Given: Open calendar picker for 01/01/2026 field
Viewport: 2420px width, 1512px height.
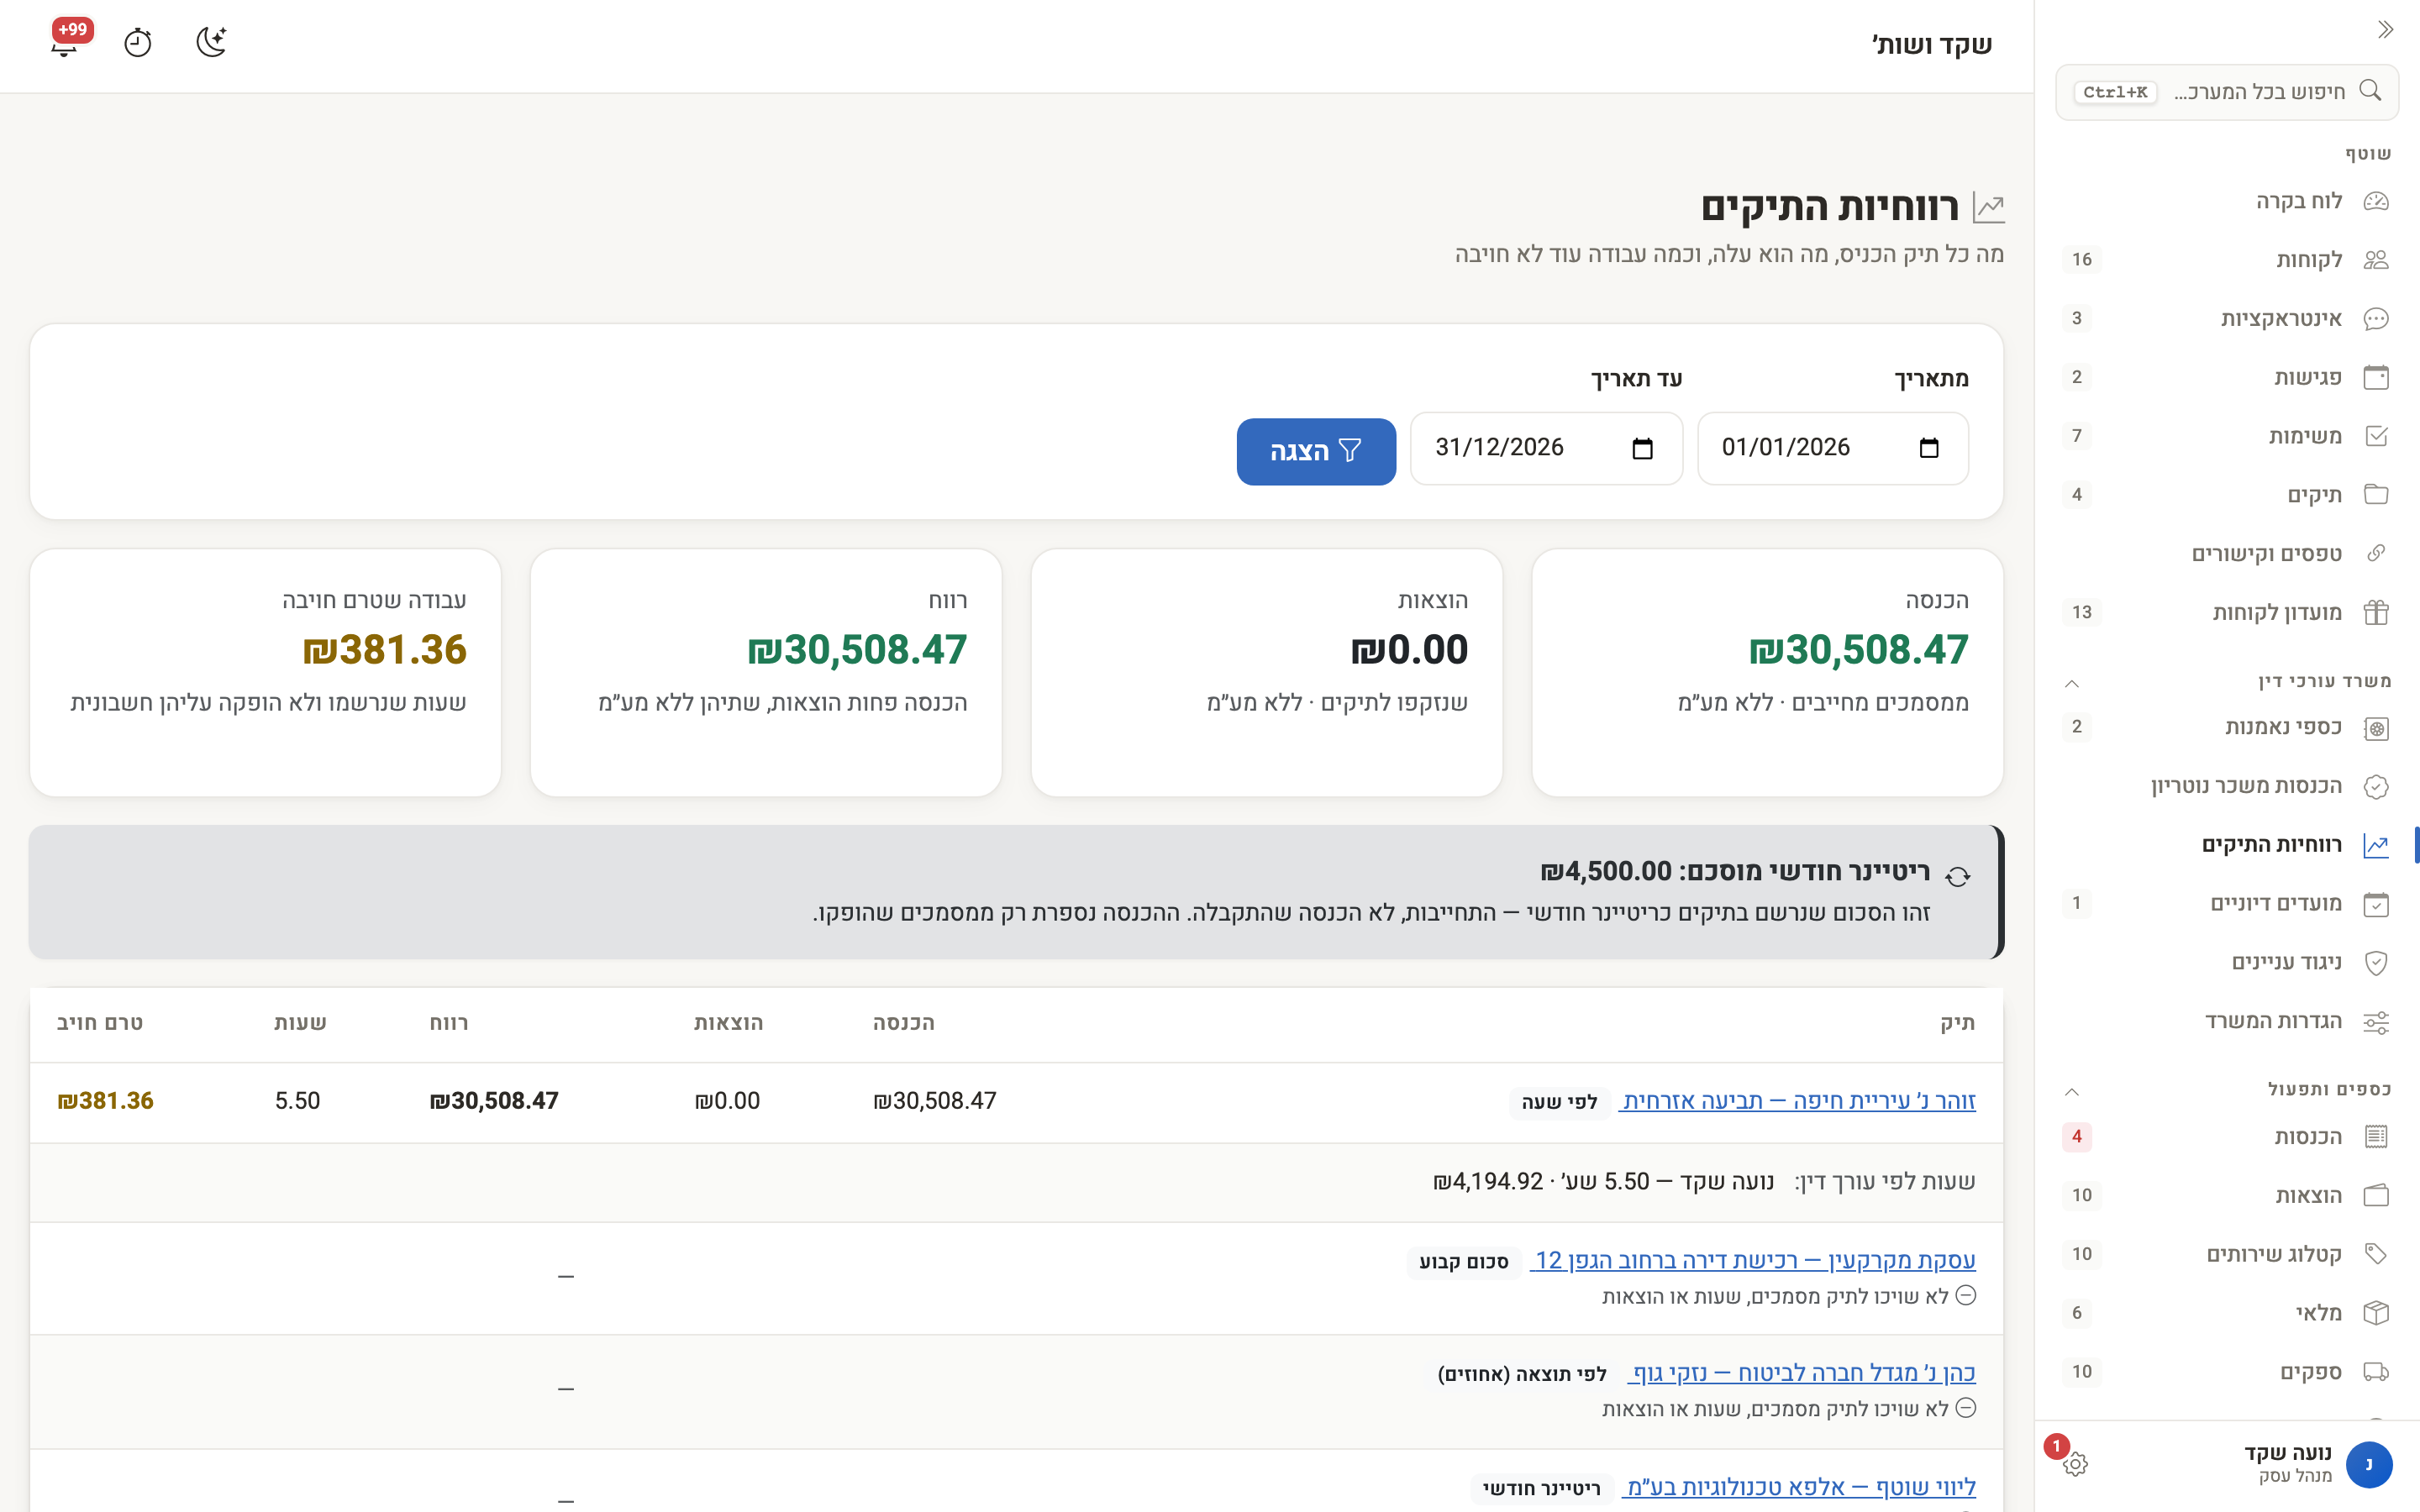Looking at the screenshot, I should point(1929,448).
